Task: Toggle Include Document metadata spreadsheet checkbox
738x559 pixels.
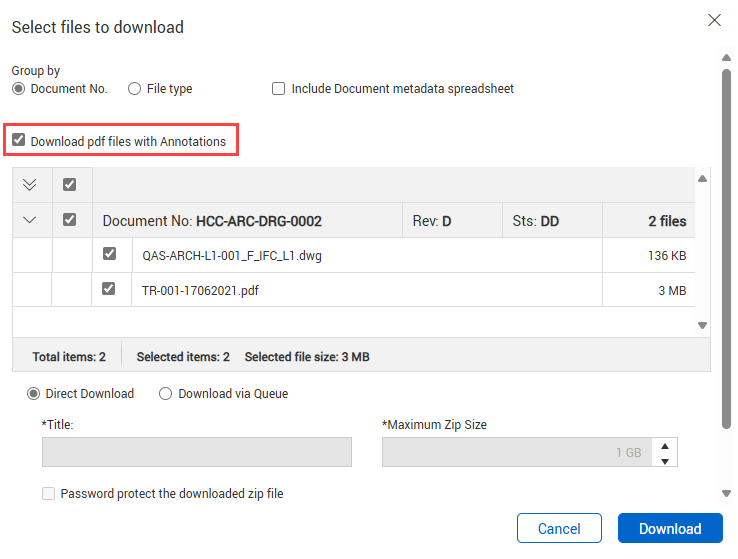Action: [x=279, y=89]
